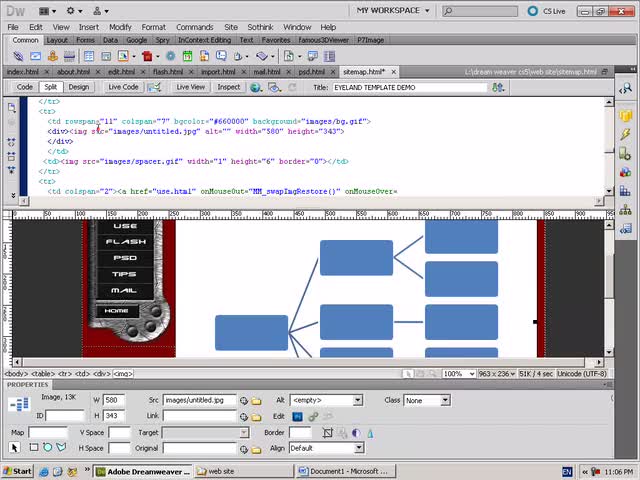Click the browse folder icon beside Src
The width and height of the screenshot is (640, 480).
click(x=255, y=400)
